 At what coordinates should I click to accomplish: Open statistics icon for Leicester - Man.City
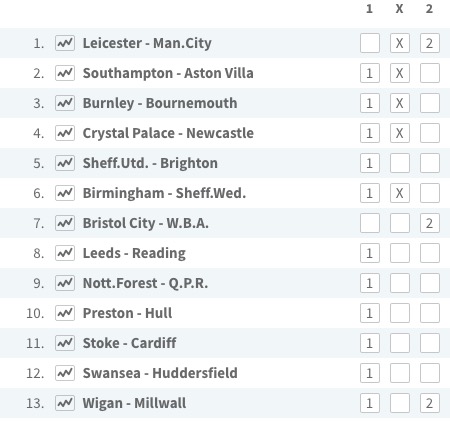[65, 43]
